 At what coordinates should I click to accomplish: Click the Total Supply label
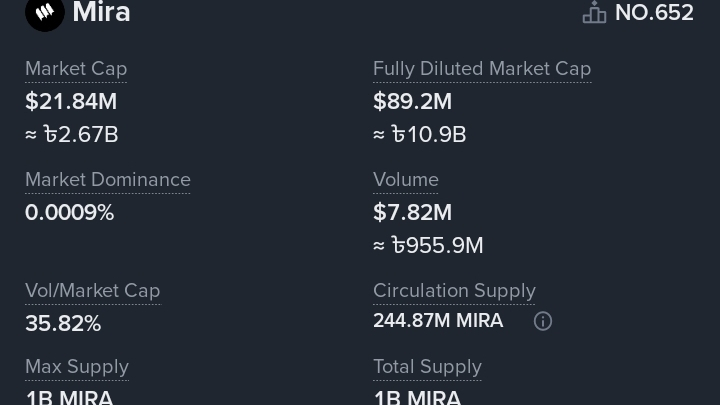pyautogui.click(x=427, y=367)
